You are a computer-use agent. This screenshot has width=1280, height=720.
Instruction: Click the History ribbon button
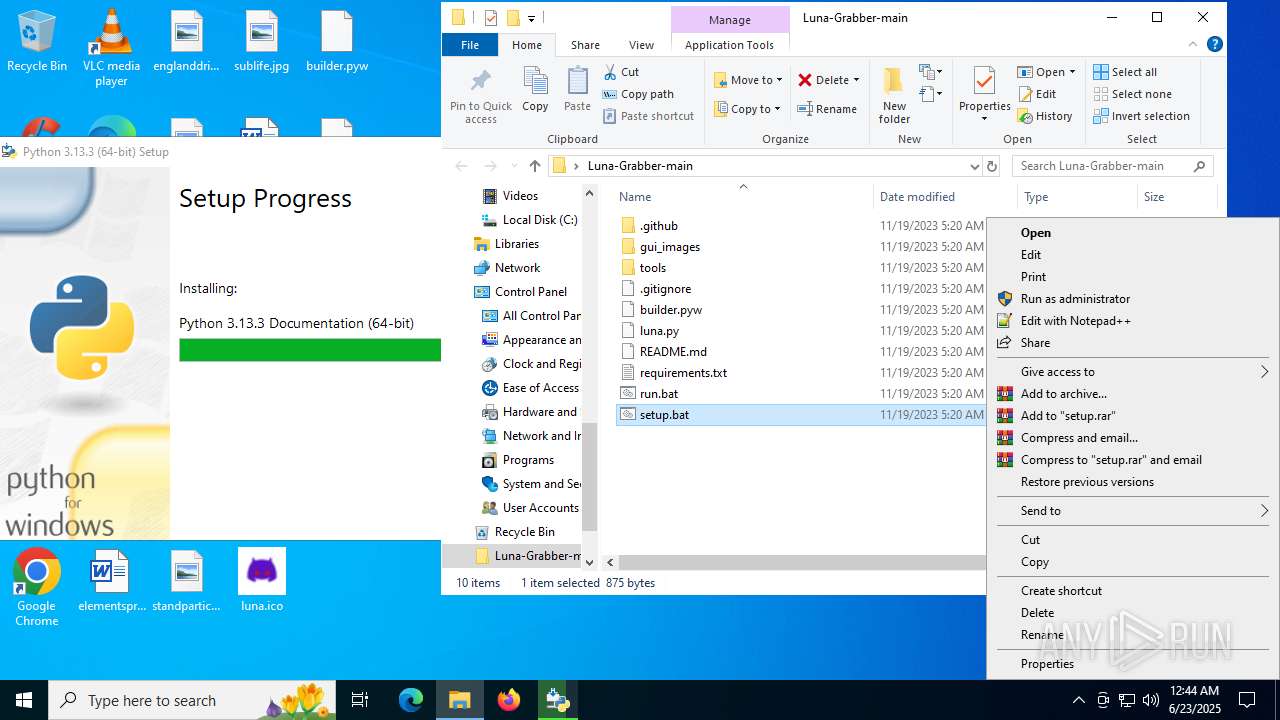[1045, 116]
